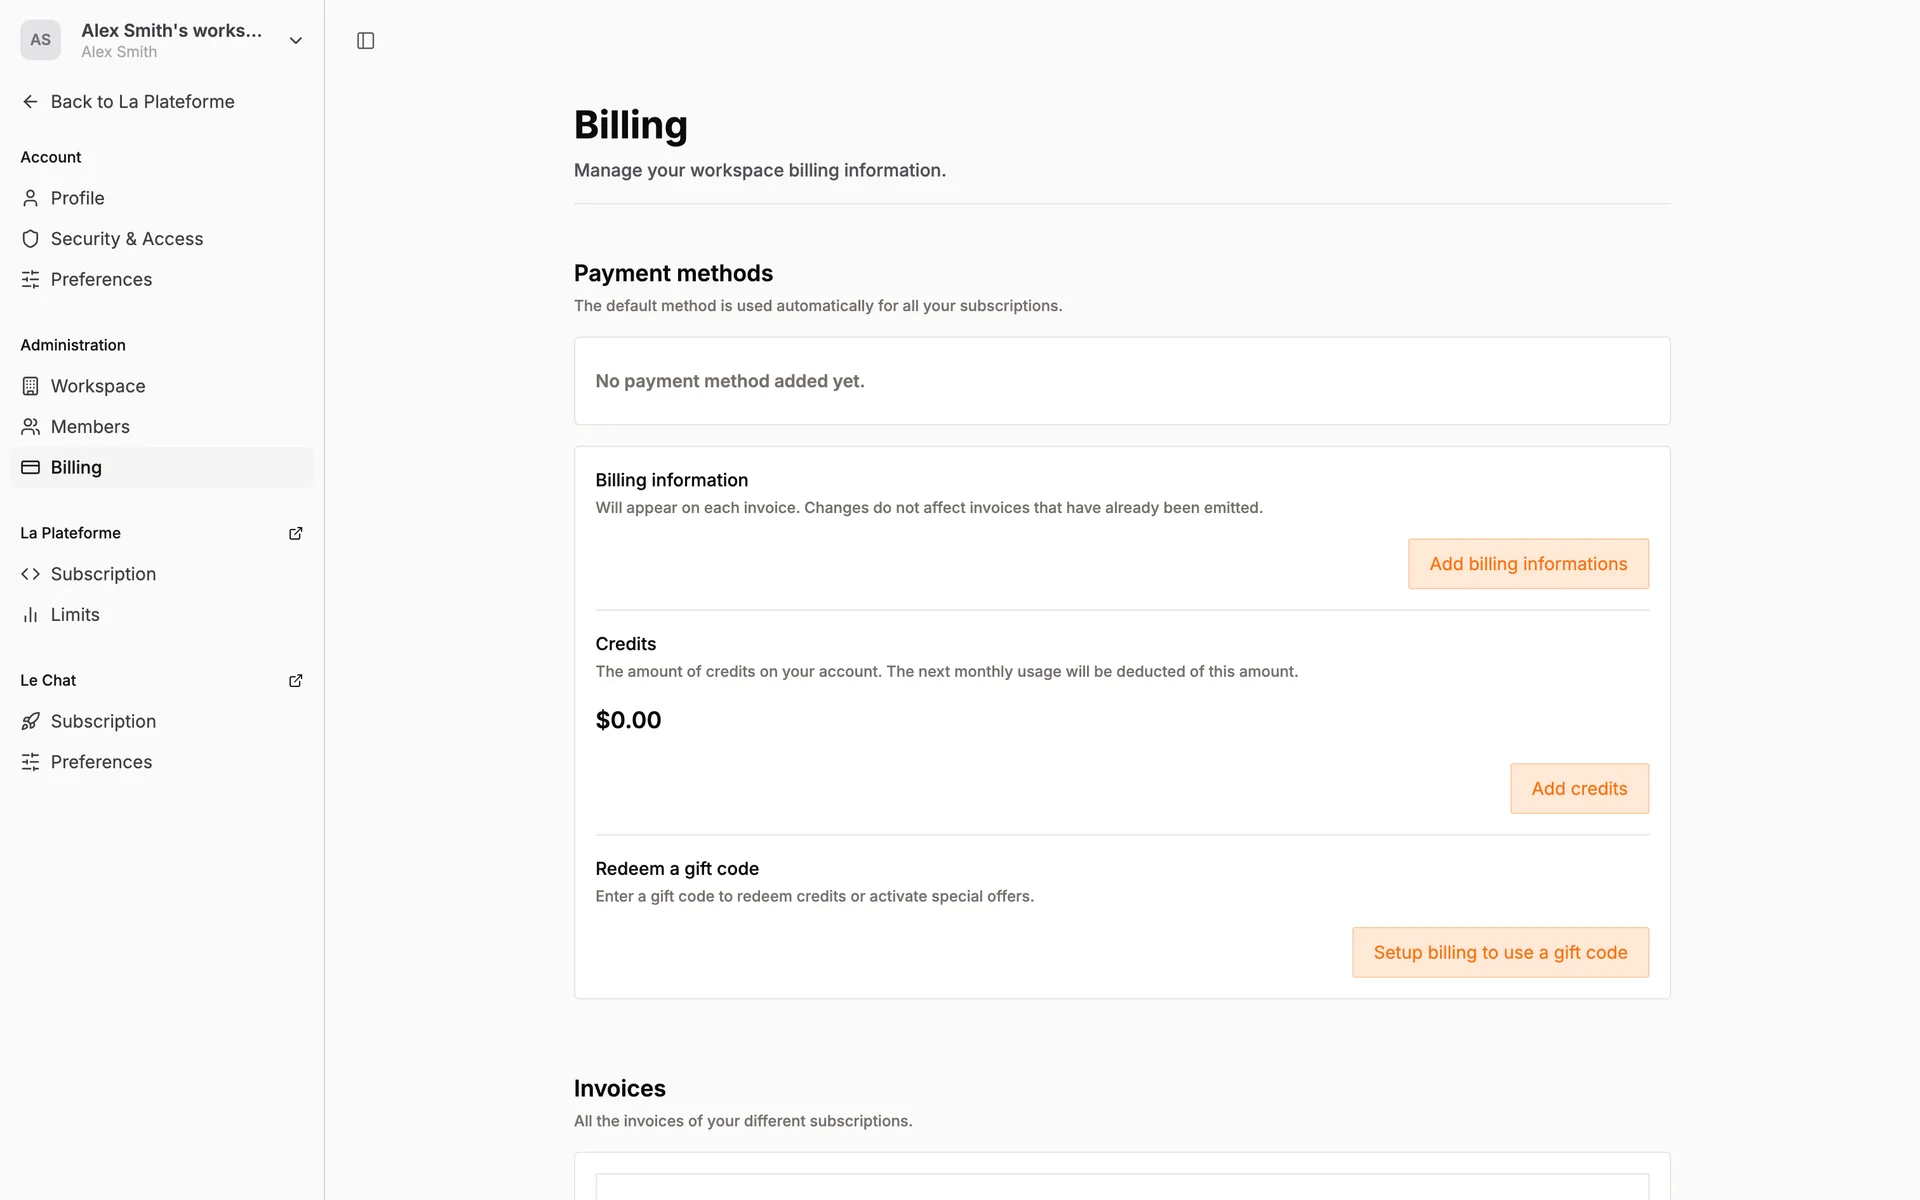Click Add billing informations button
This screenshot has height=1200, width=1920.
click(x=1527, y=564)
